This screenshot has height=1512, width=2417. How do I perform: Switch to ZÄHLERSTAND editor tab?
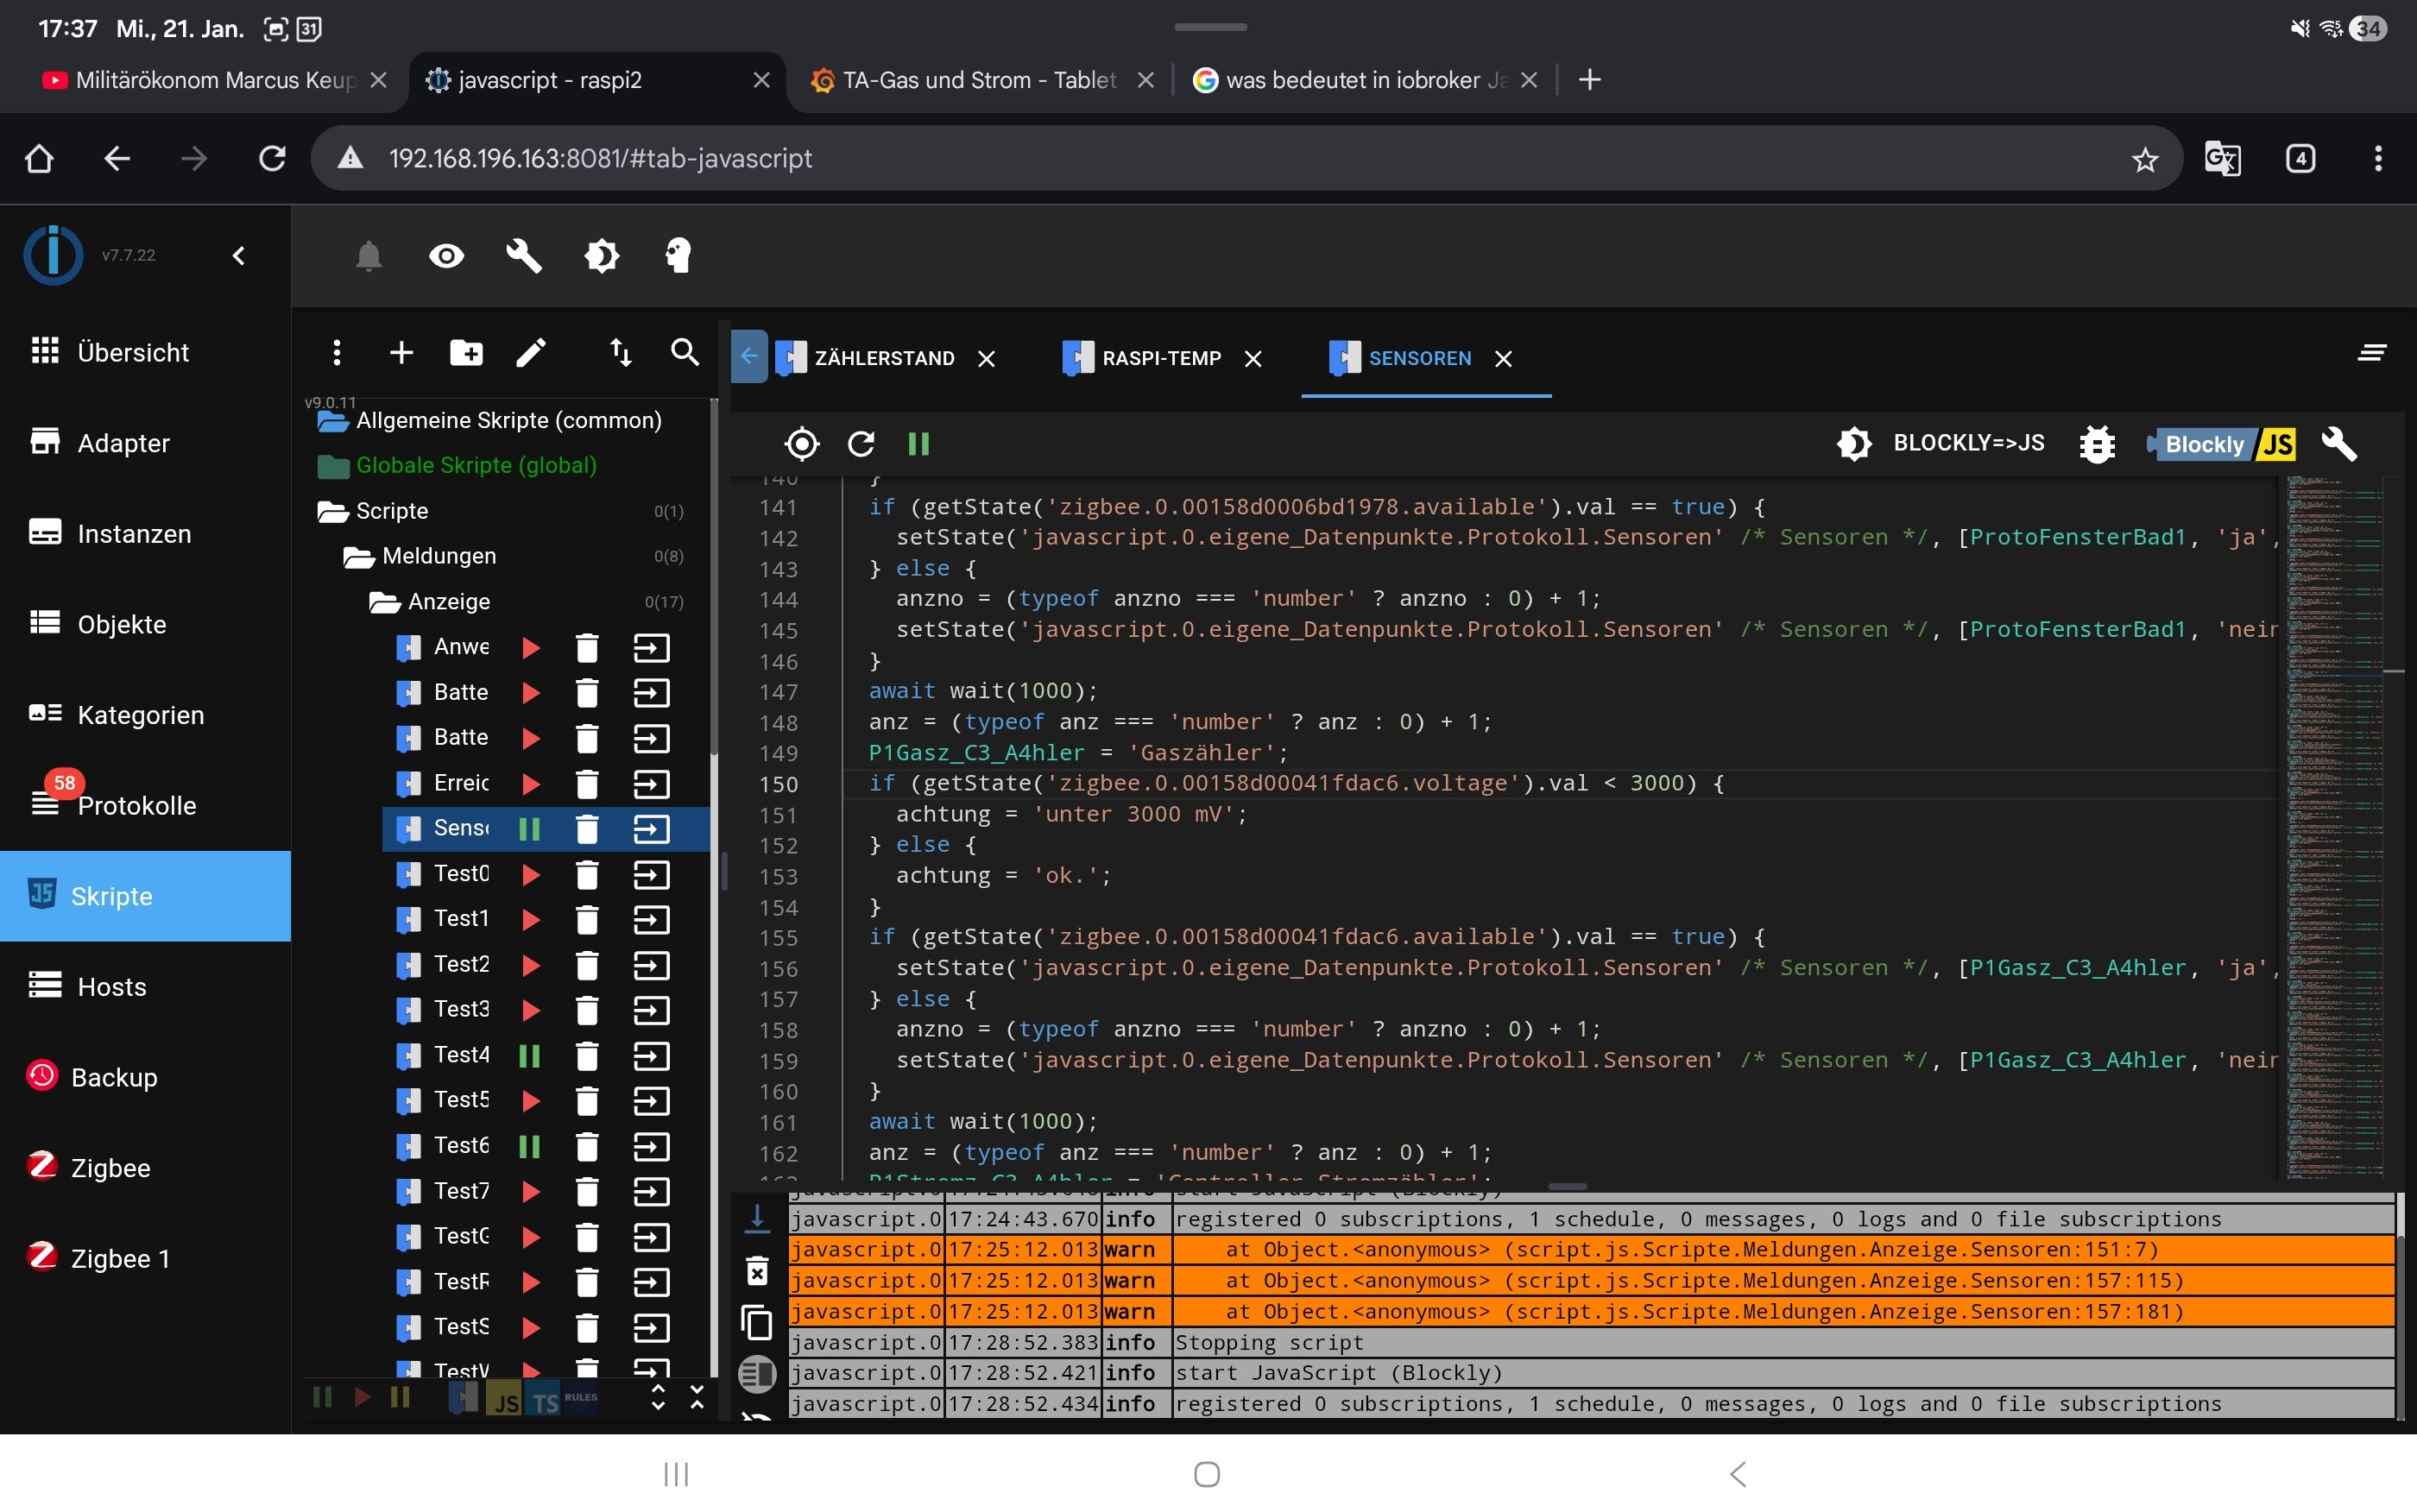coord(883,358)
